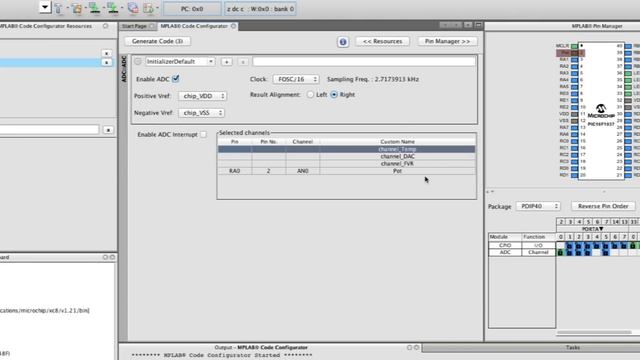Click the Build Project toolbar icon
640x360 pixels.
click(59, 8)
